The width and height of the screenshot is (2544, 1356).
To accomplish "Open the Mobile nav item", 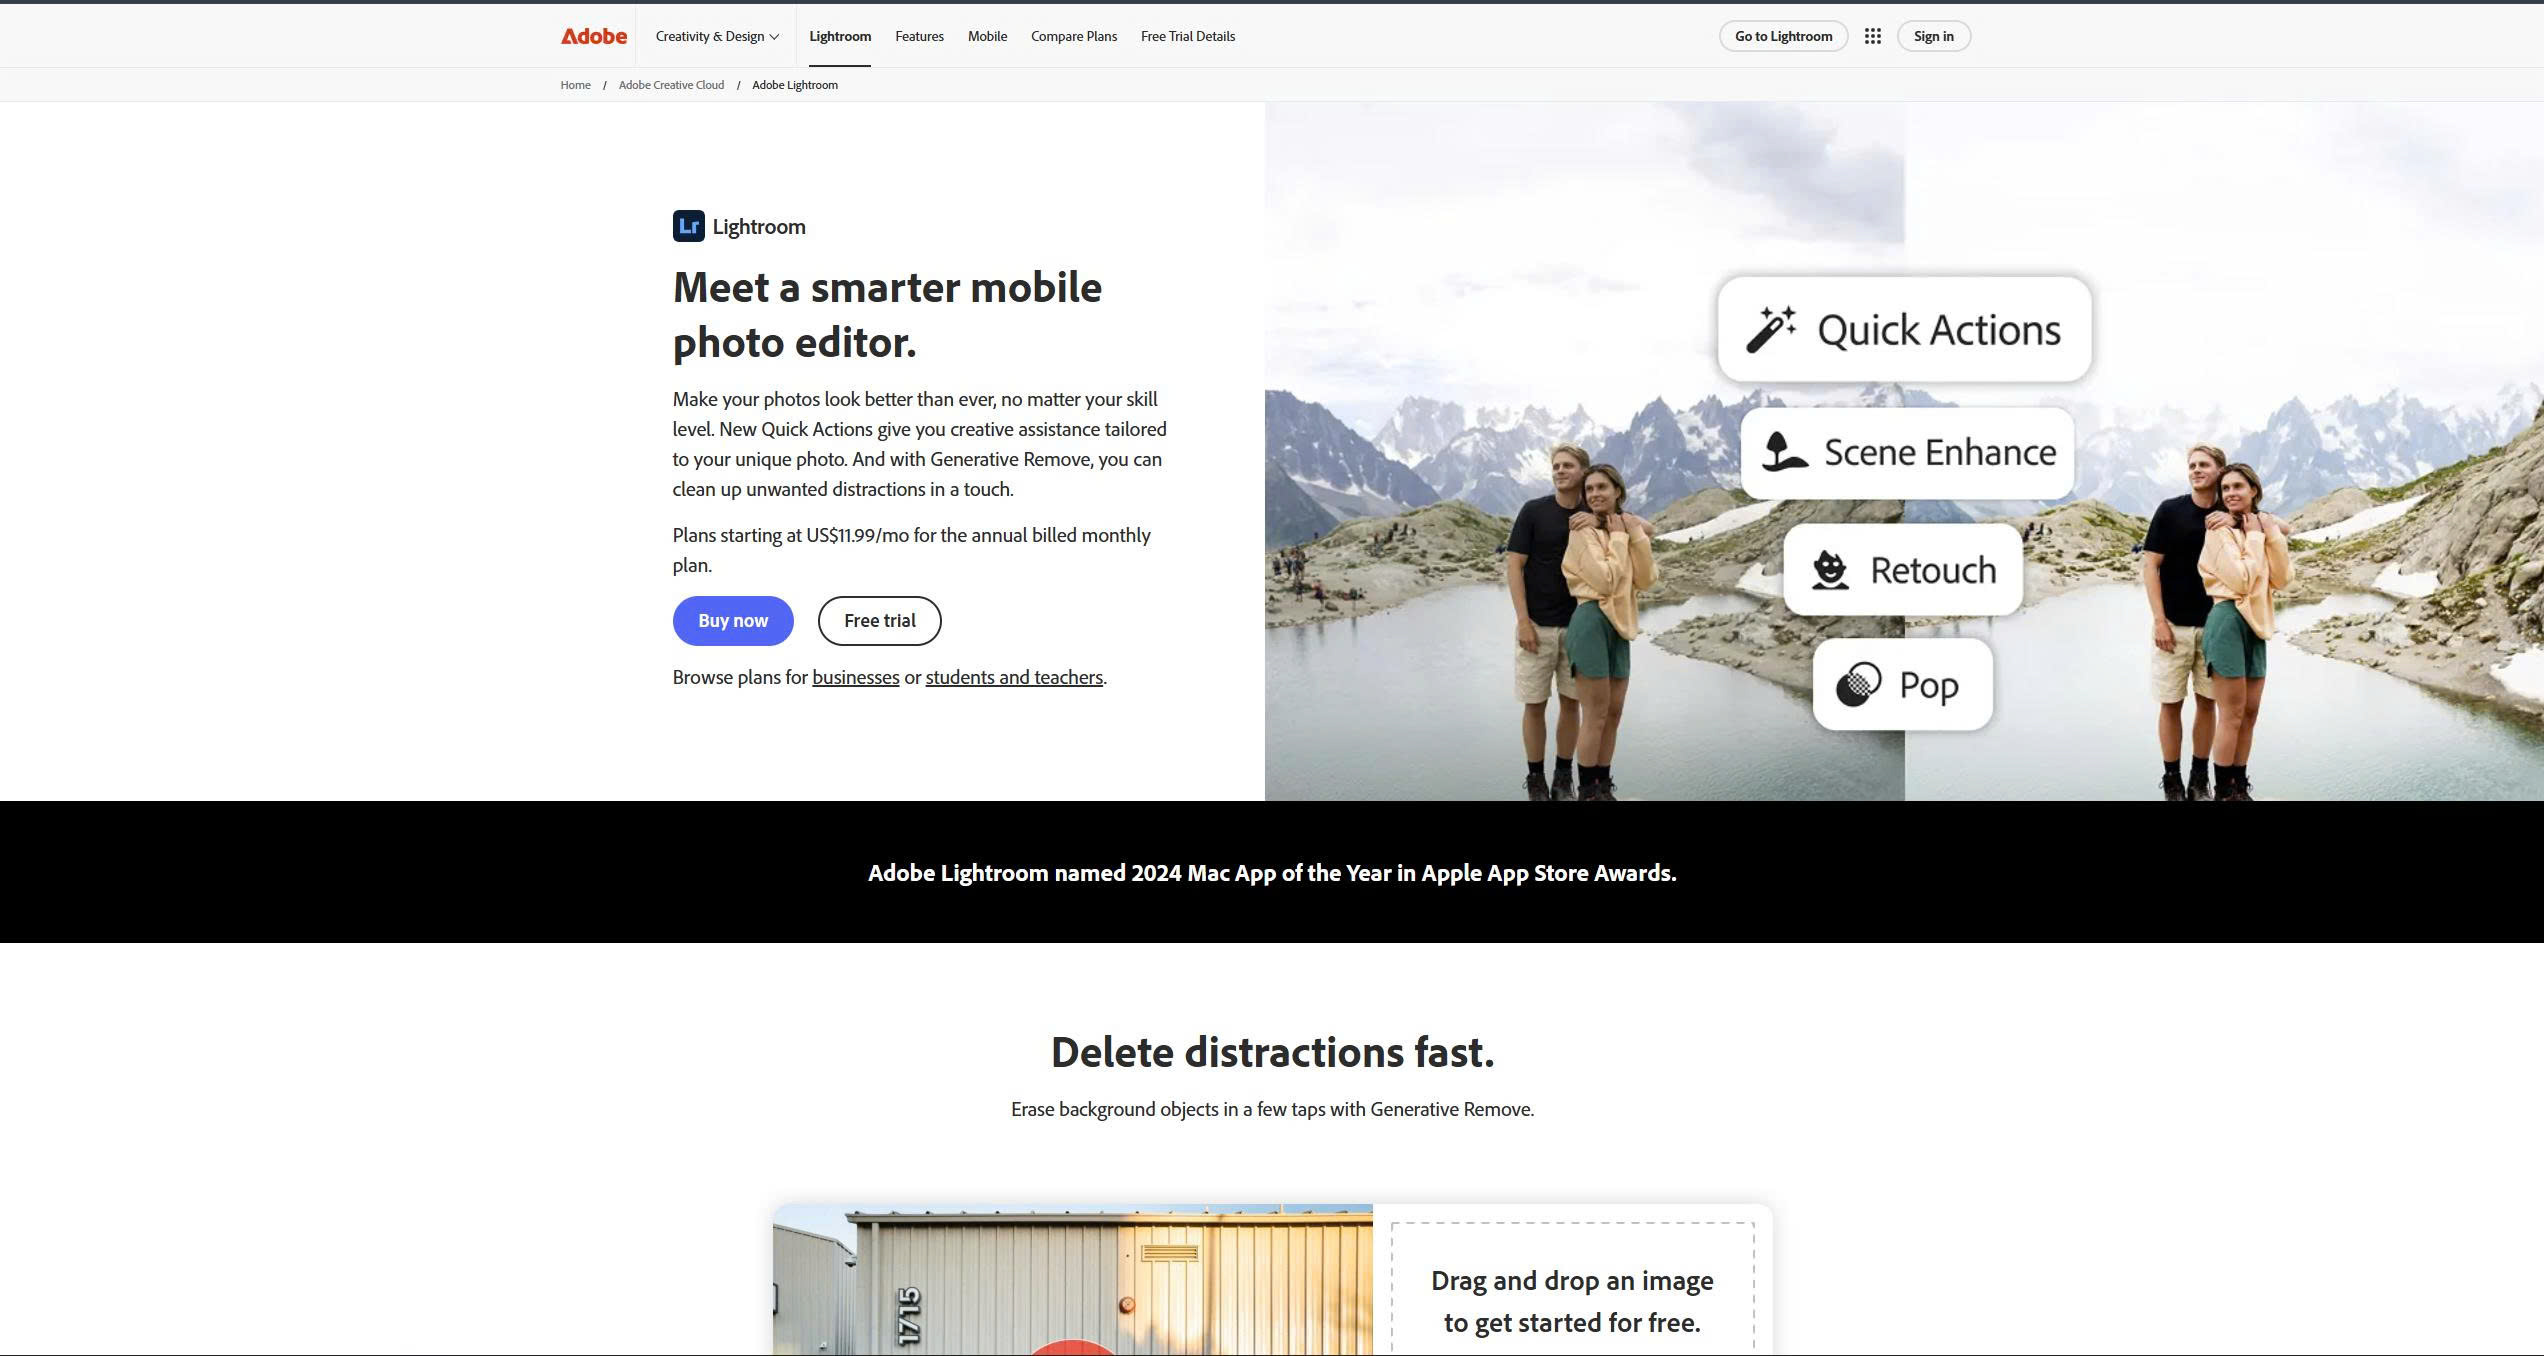I will coord(987,36).
